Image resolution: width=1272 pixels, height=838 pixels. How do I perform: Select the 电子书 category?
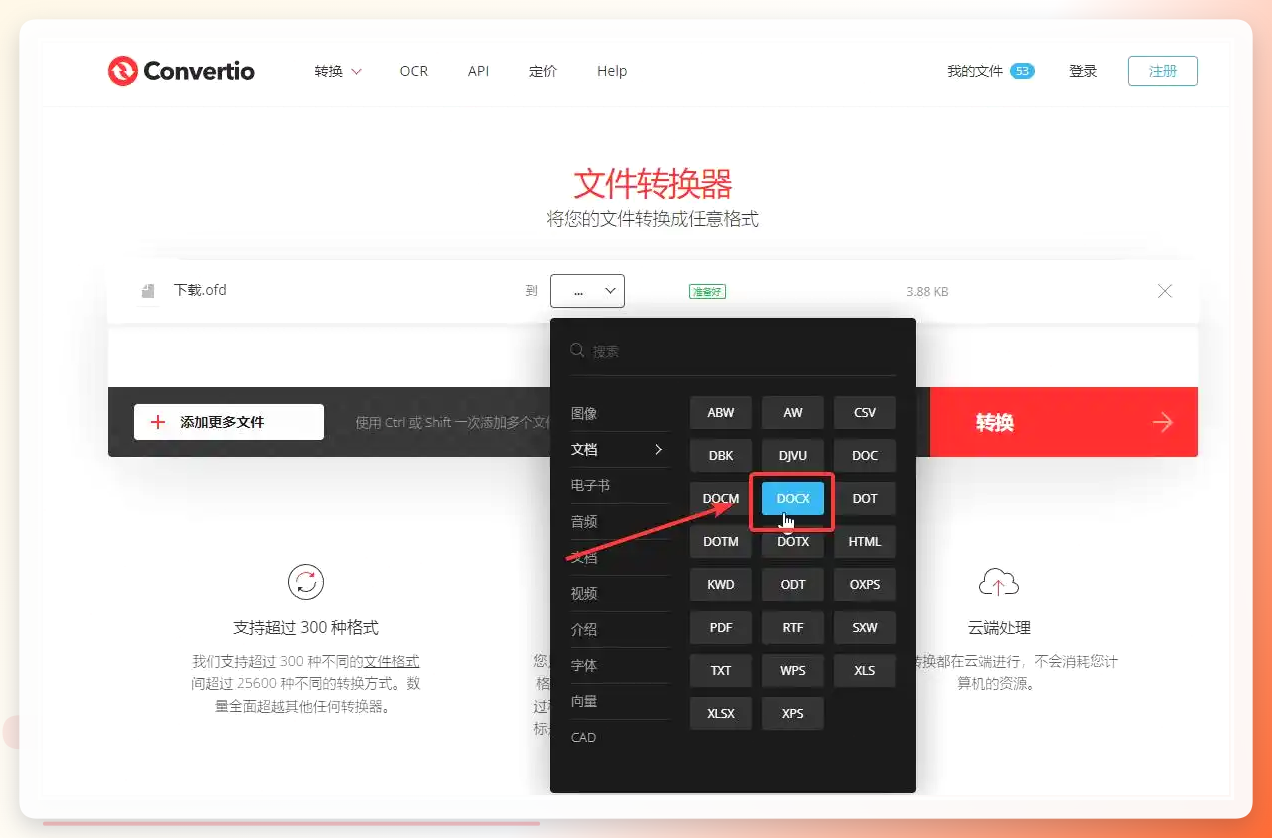click(590, 485)
